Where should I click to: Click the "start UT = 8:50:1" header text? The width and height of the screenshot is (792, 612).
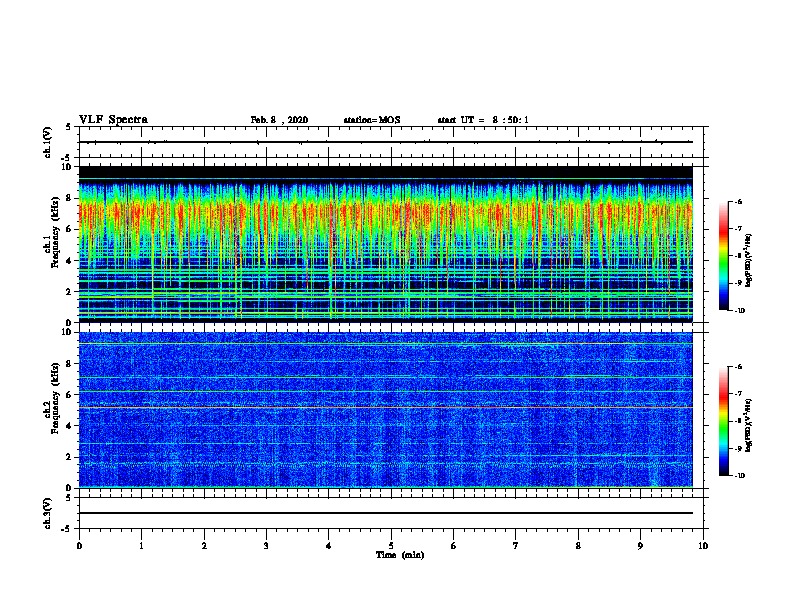click(x=483, y=120)
